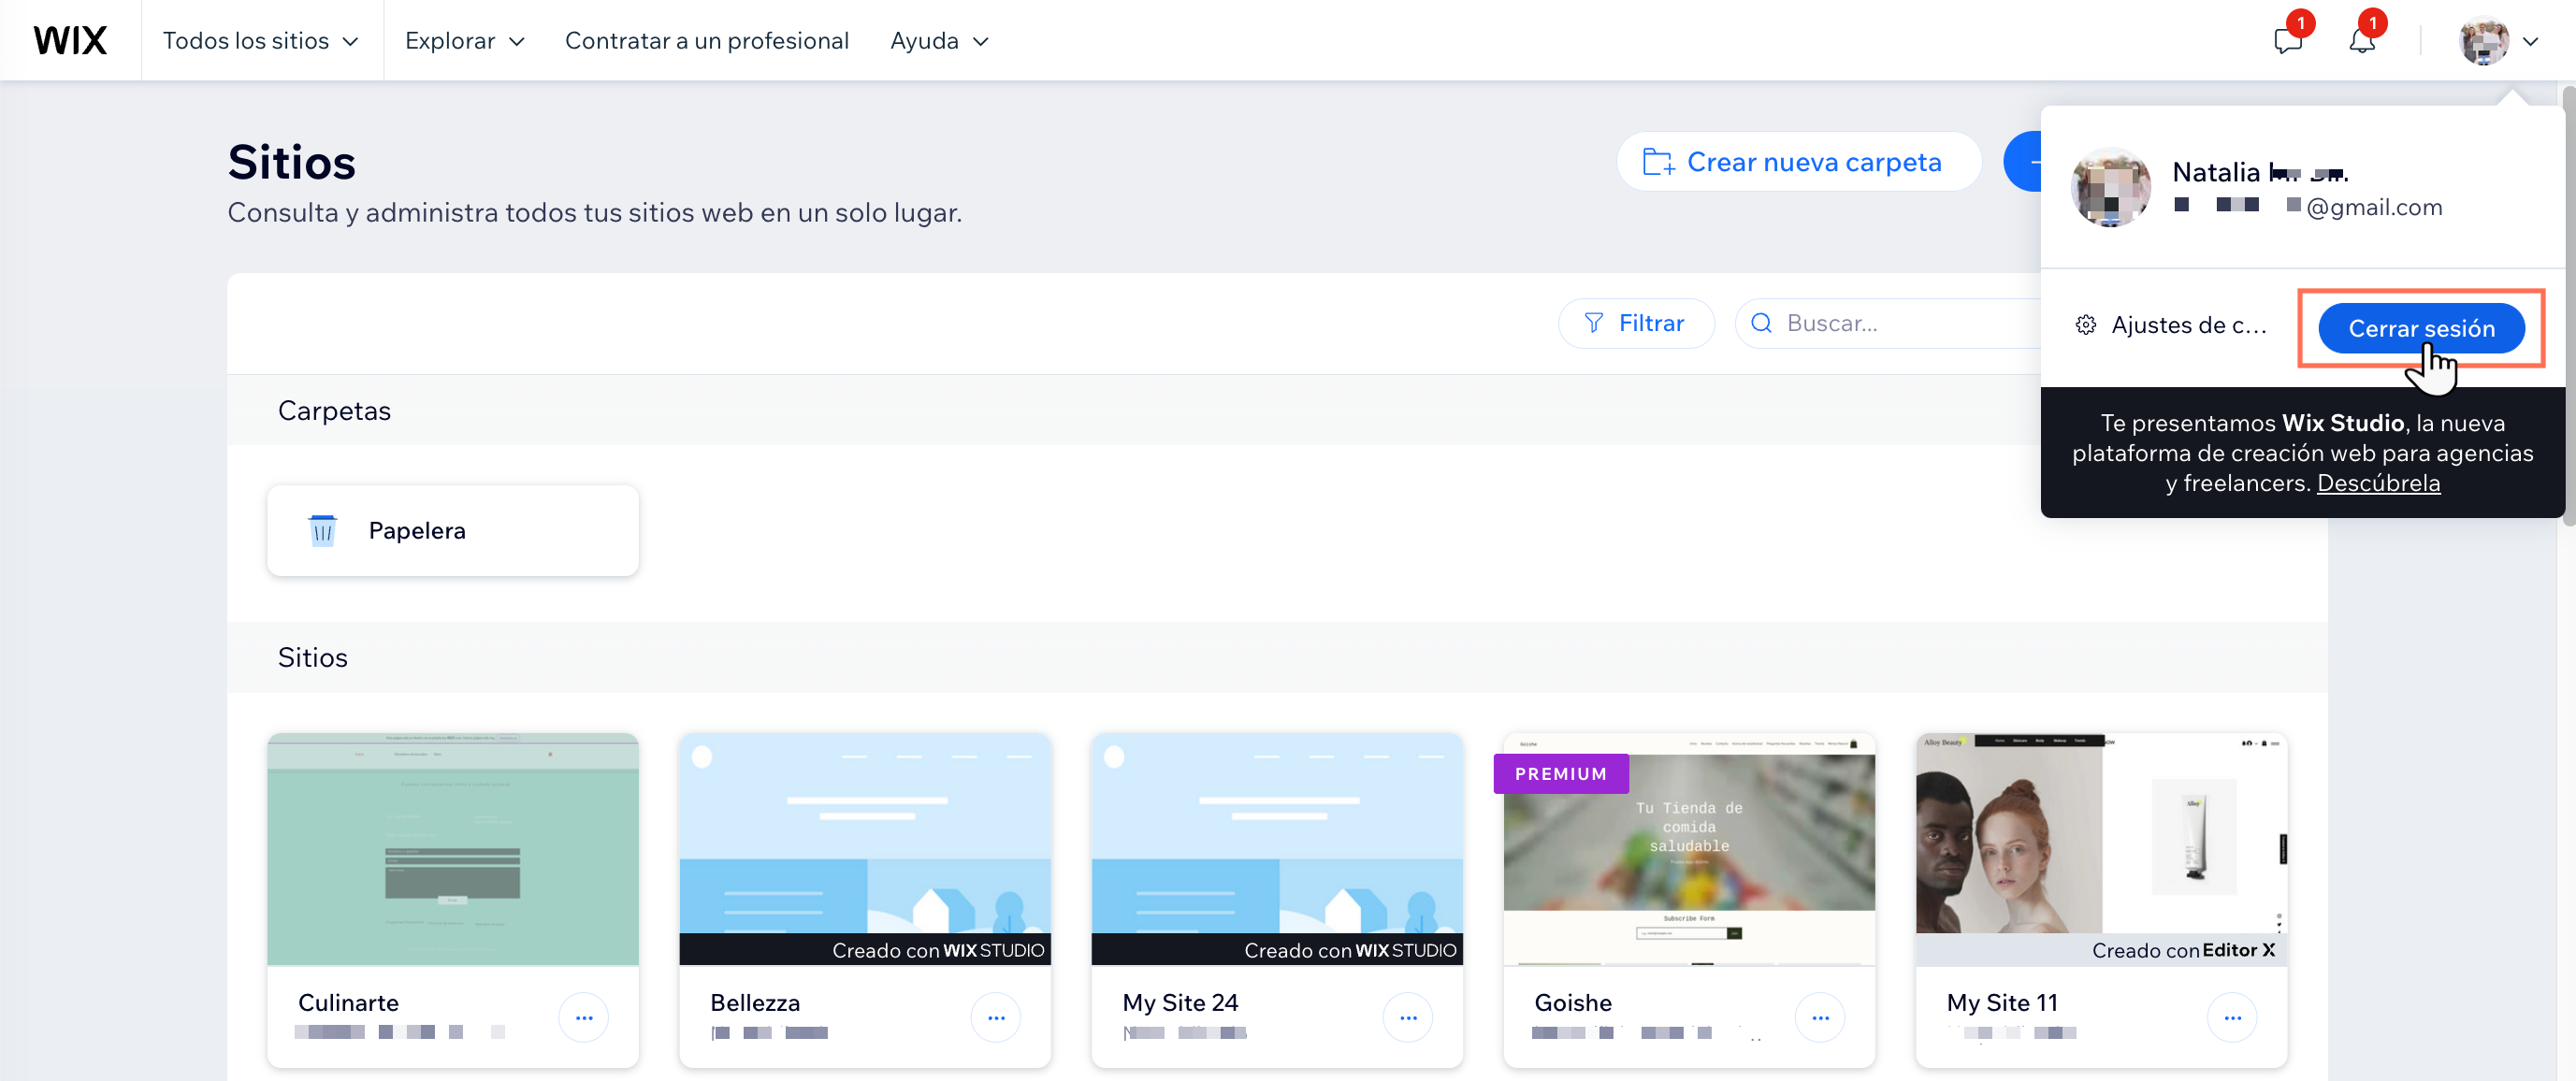Open more actions for My Site 11
The image size is (2576, 1081).
pos(2232,1017)
